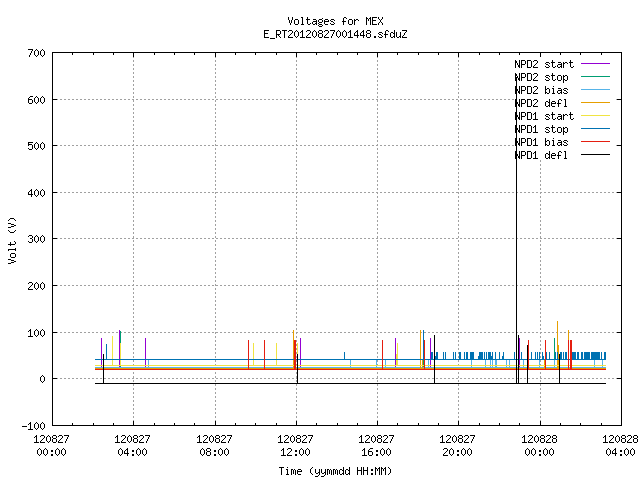Click the 100 y-axis tick label

[36, 333]
